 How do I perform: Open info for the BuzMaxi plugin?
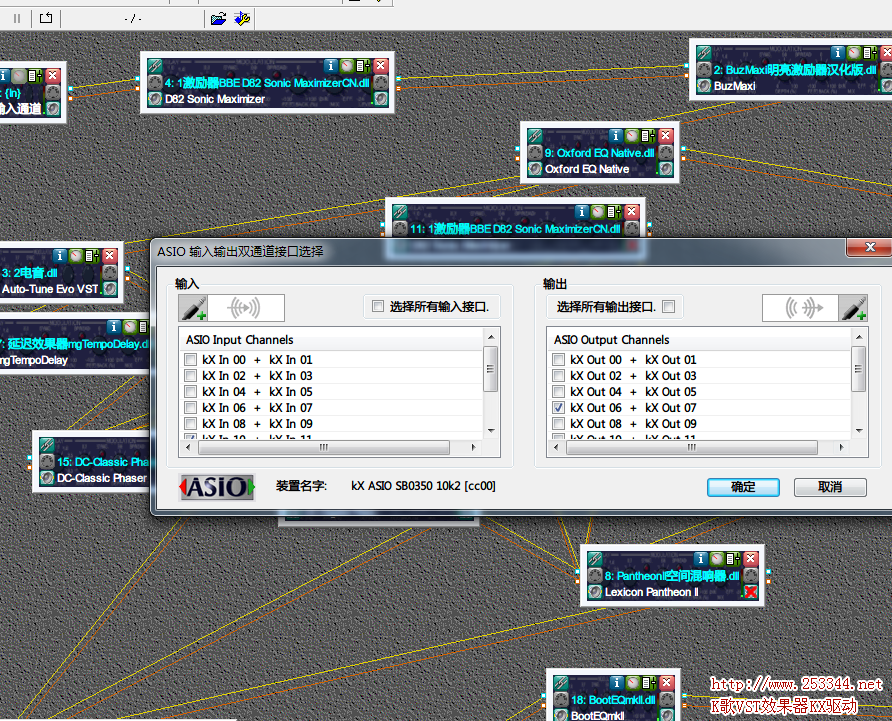[x=837, y=53]
